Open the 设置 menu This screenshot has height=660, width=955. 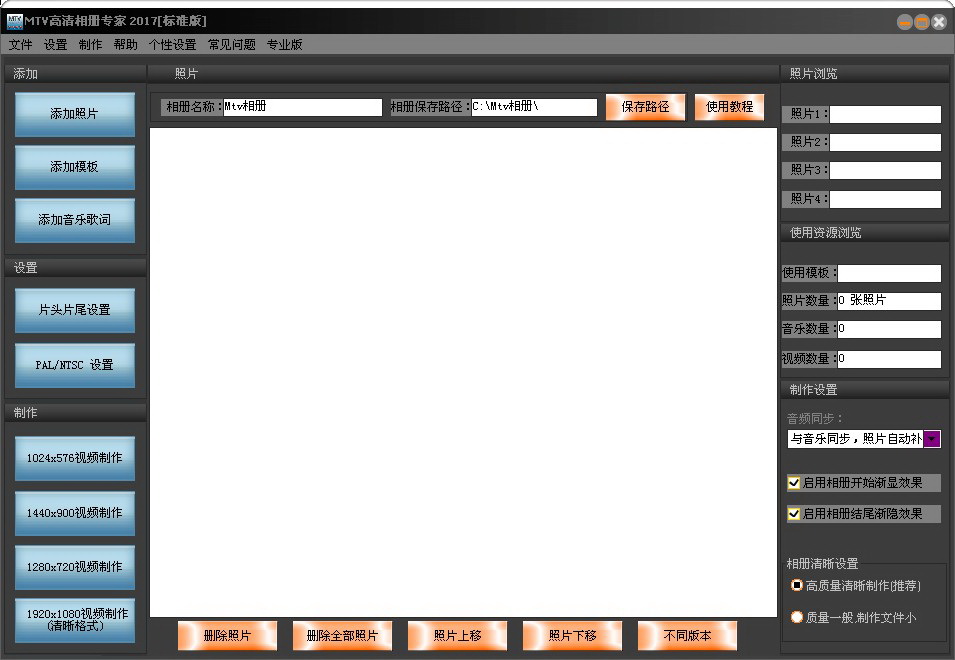pyautogui.click(x=55, y=44)
